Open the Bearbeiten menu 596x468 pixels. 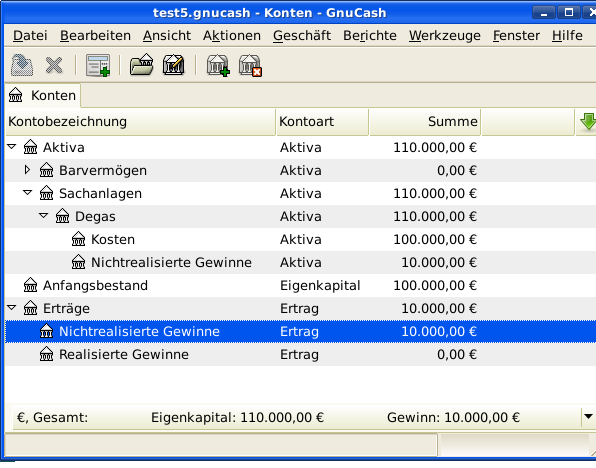(x=95, y=35)
